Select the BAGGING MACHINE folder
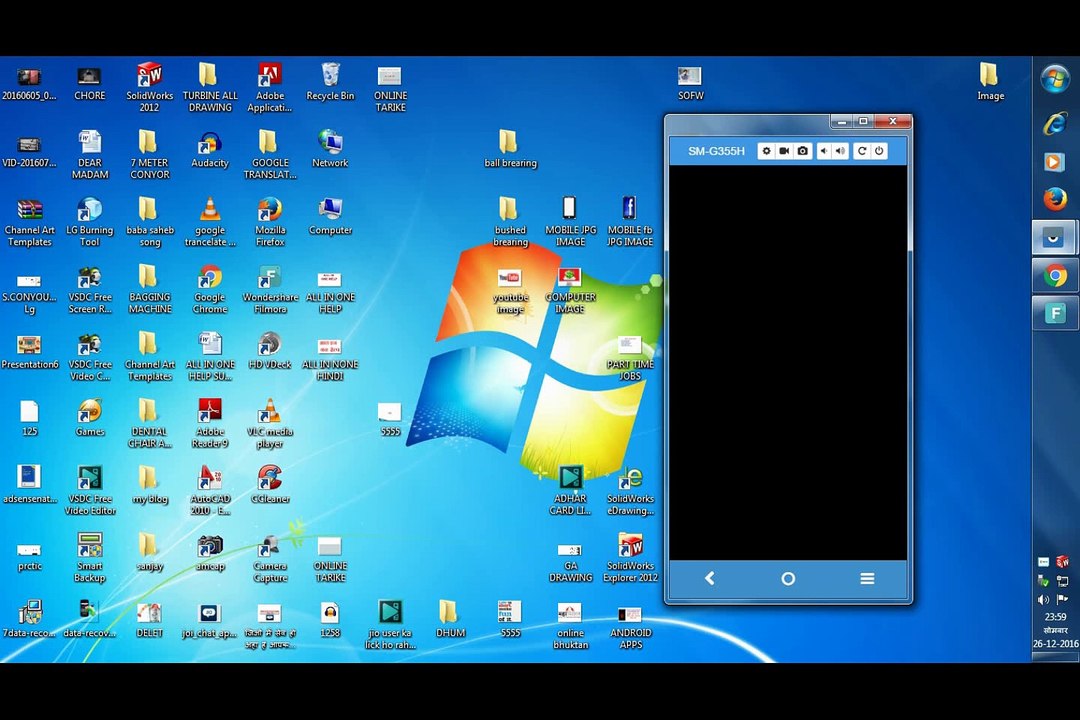 [149, 289]
